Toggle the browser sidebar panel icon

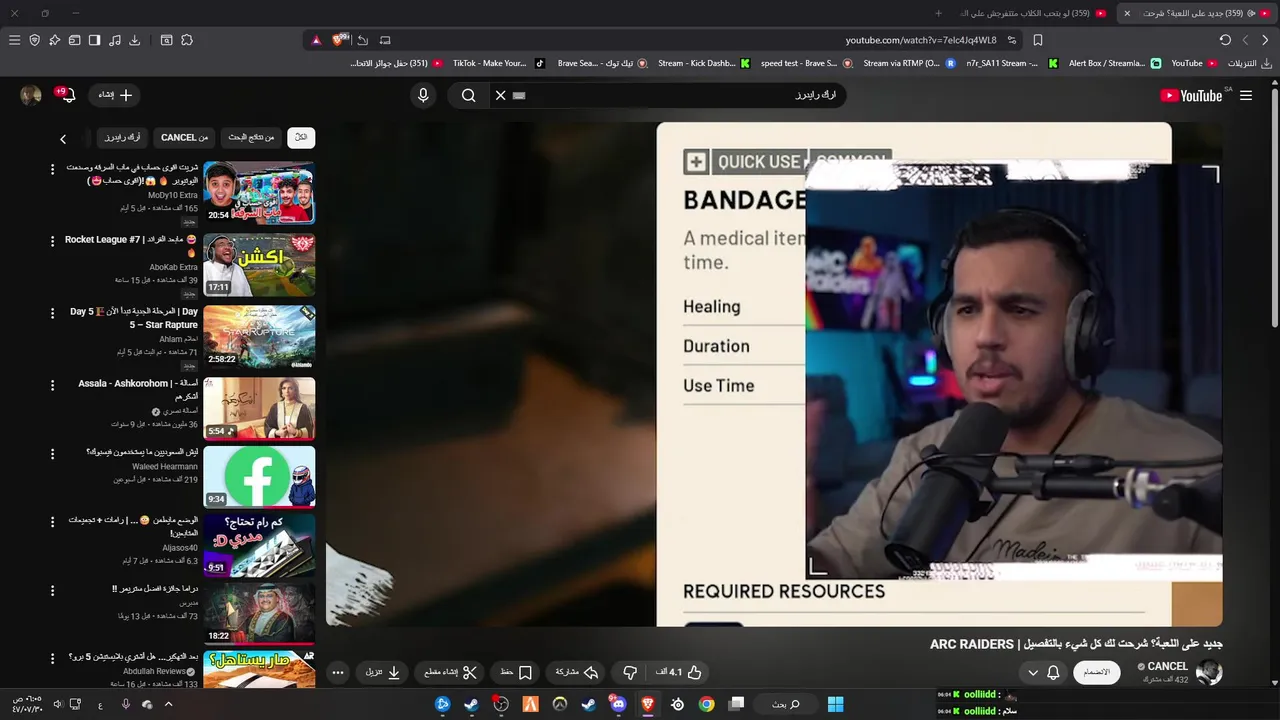[x=94, y=40]
